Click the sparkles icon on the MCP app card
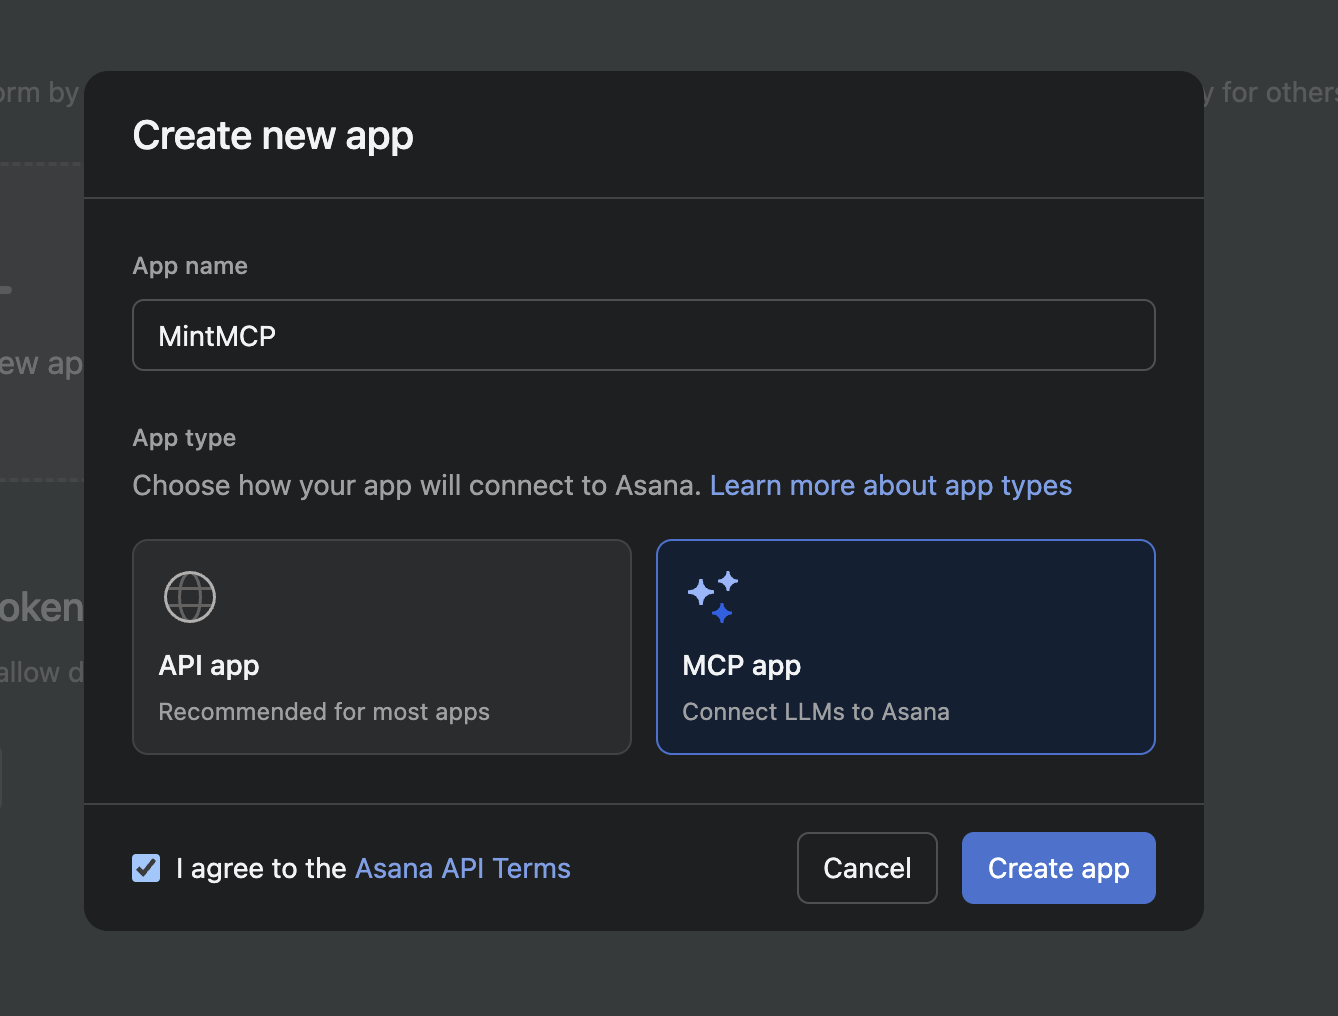Image resolution: width=1338 pixels, height=1016 pixels. [713, 597]
